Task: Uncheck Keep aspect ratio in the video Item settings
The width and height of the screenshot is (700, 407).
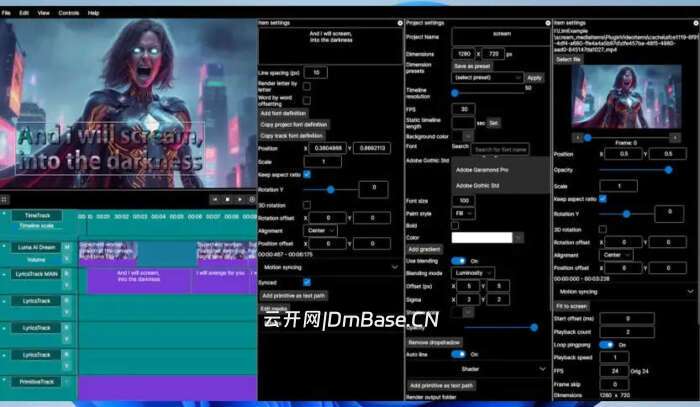Action: (603, 199)
